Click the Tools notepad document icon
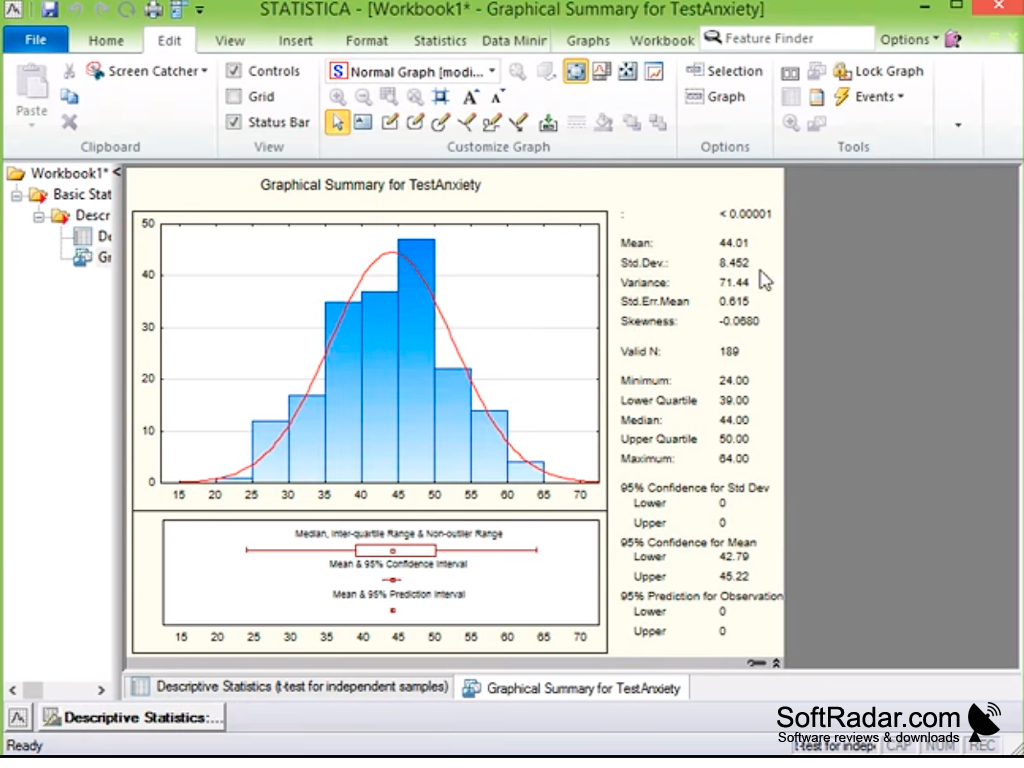Screen dimensions: 1024x768 pos(816,97)
